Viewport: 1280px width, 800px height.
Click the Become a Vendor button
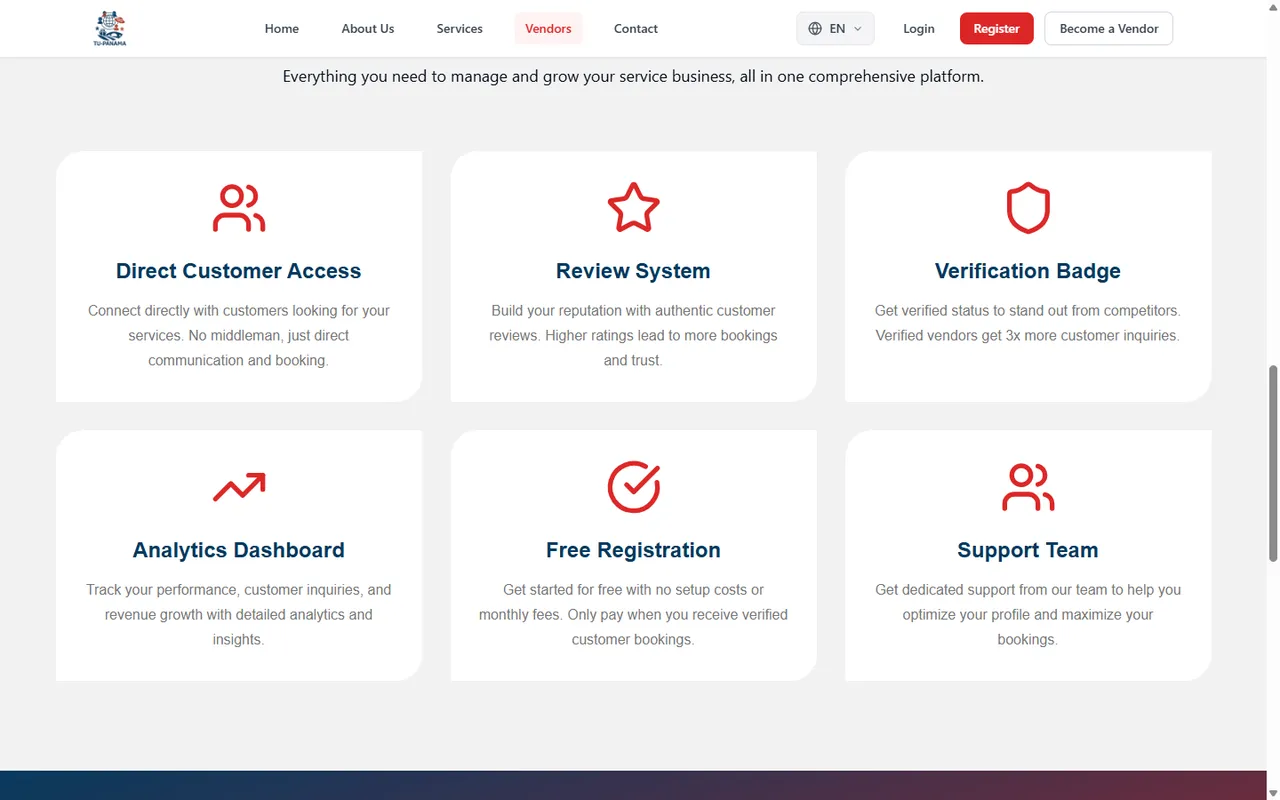pyautogui.click(x=1108, y=29)
